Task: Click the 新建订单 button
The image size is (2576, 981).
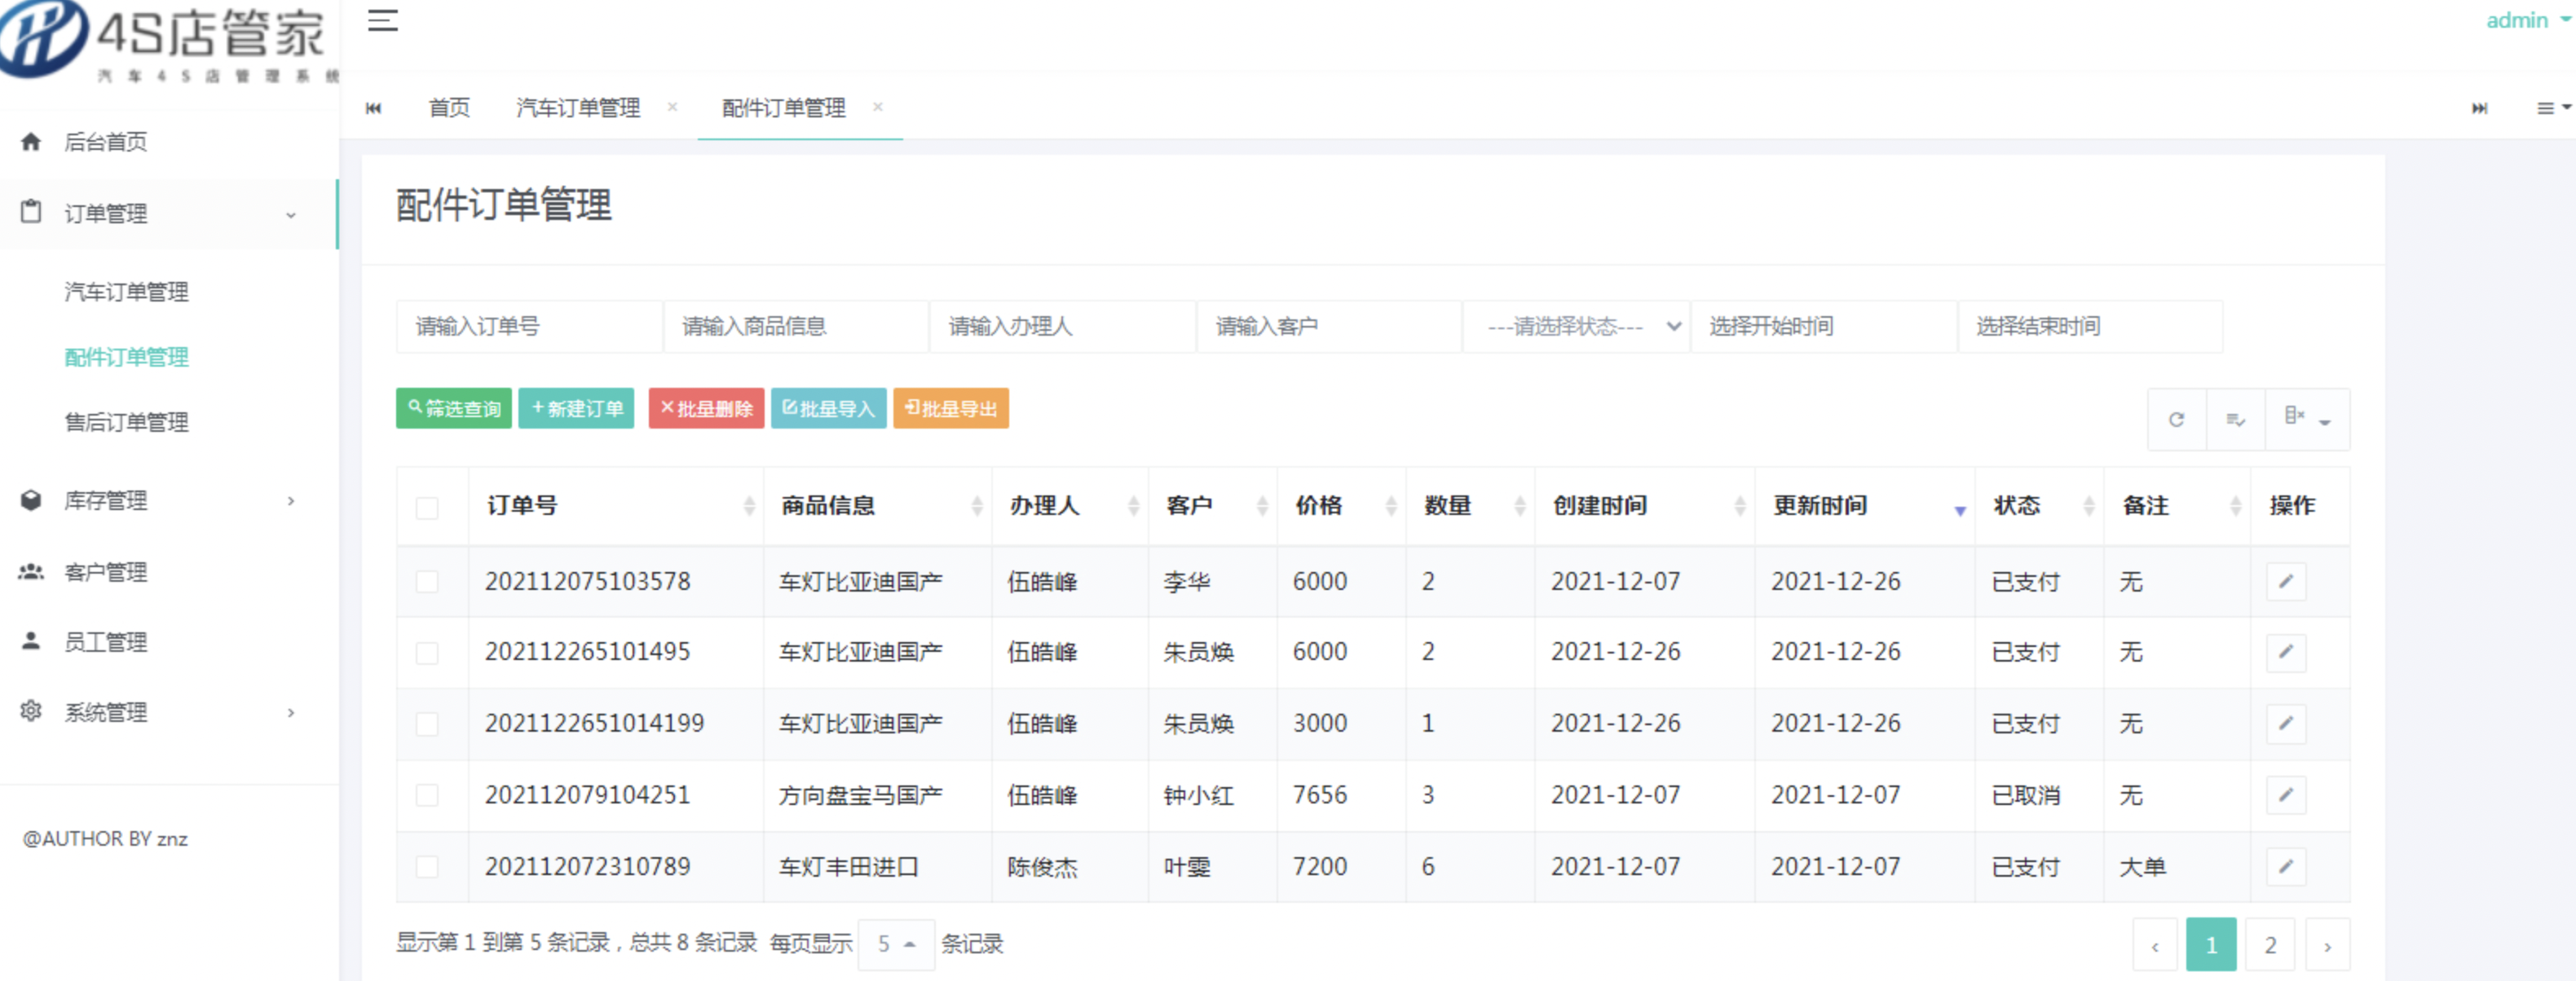Action: [576, 408]
